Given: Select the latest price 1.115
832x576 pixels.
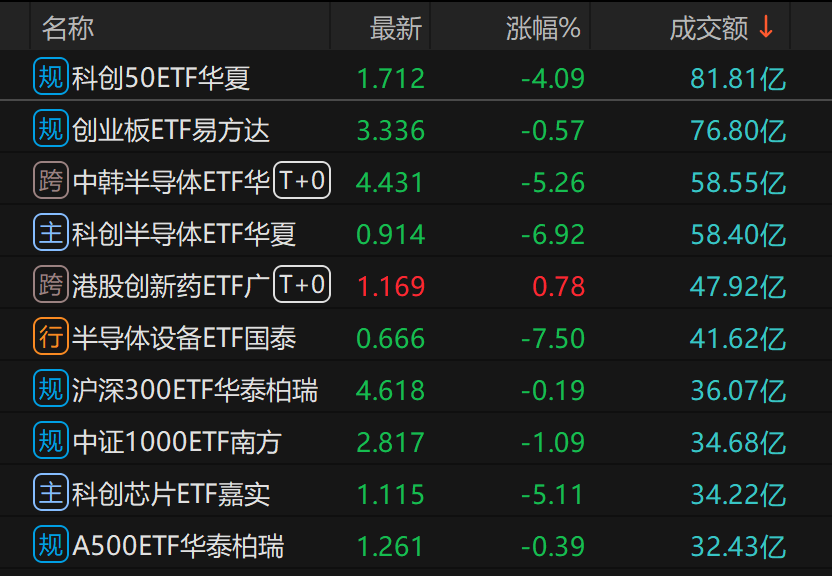Looking at the screenshot, I should point(391,494).
